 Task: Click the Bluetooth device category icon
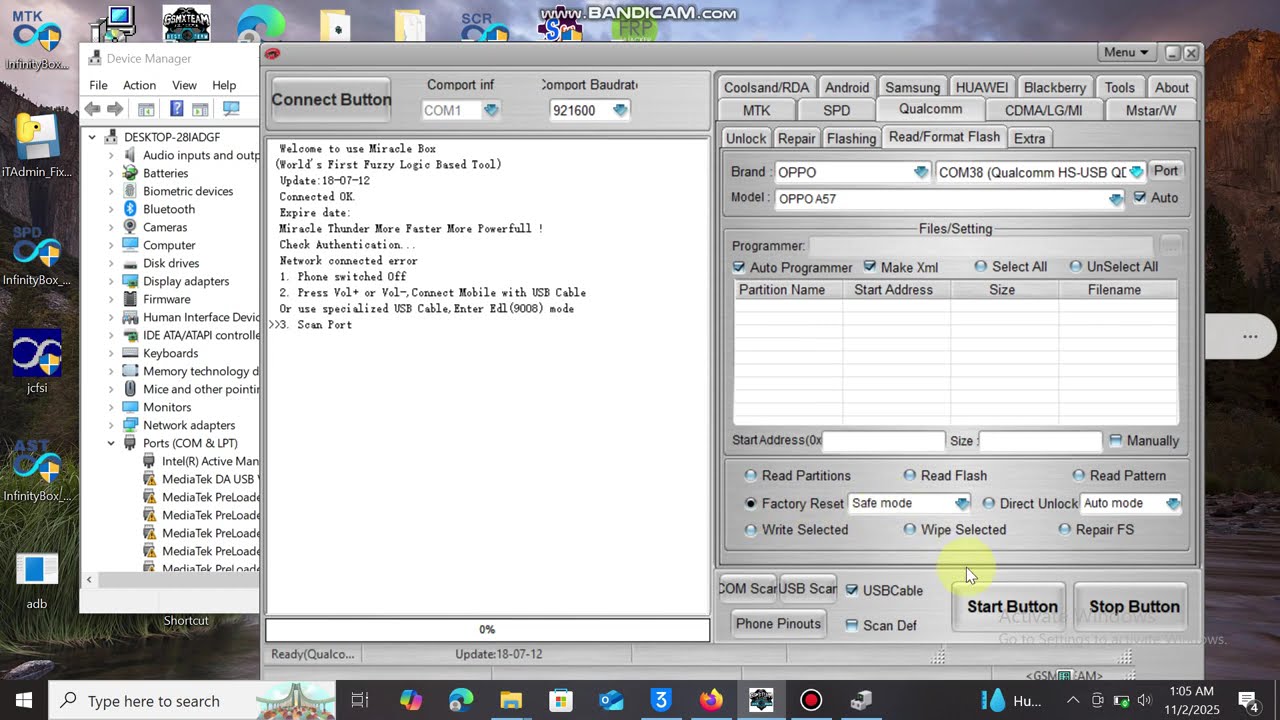pyautogui.click(x=130, y=209)
